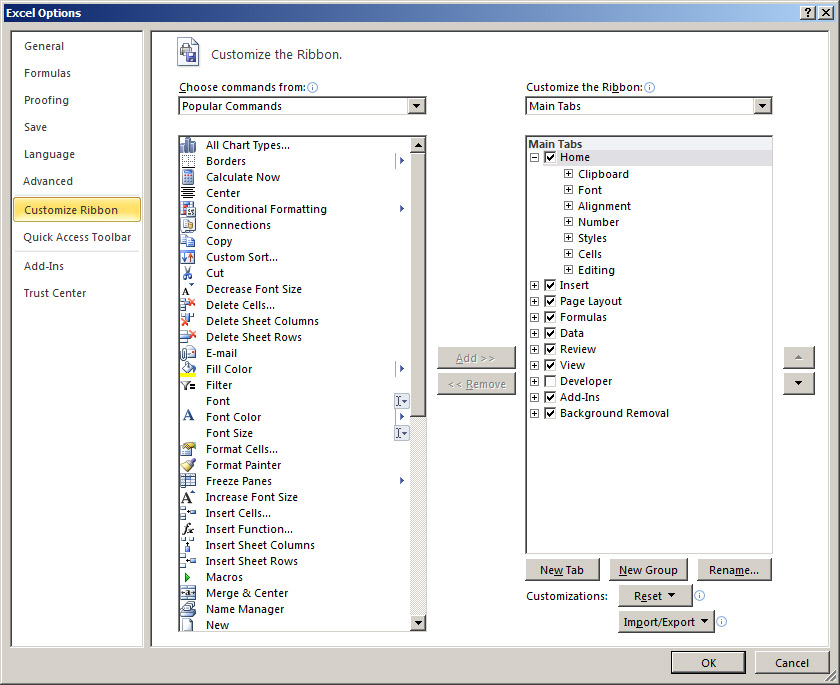Viewport: 840px width, 685px height.
Task: Select the Decrease Font Size icon
Action: pos(188,289)
